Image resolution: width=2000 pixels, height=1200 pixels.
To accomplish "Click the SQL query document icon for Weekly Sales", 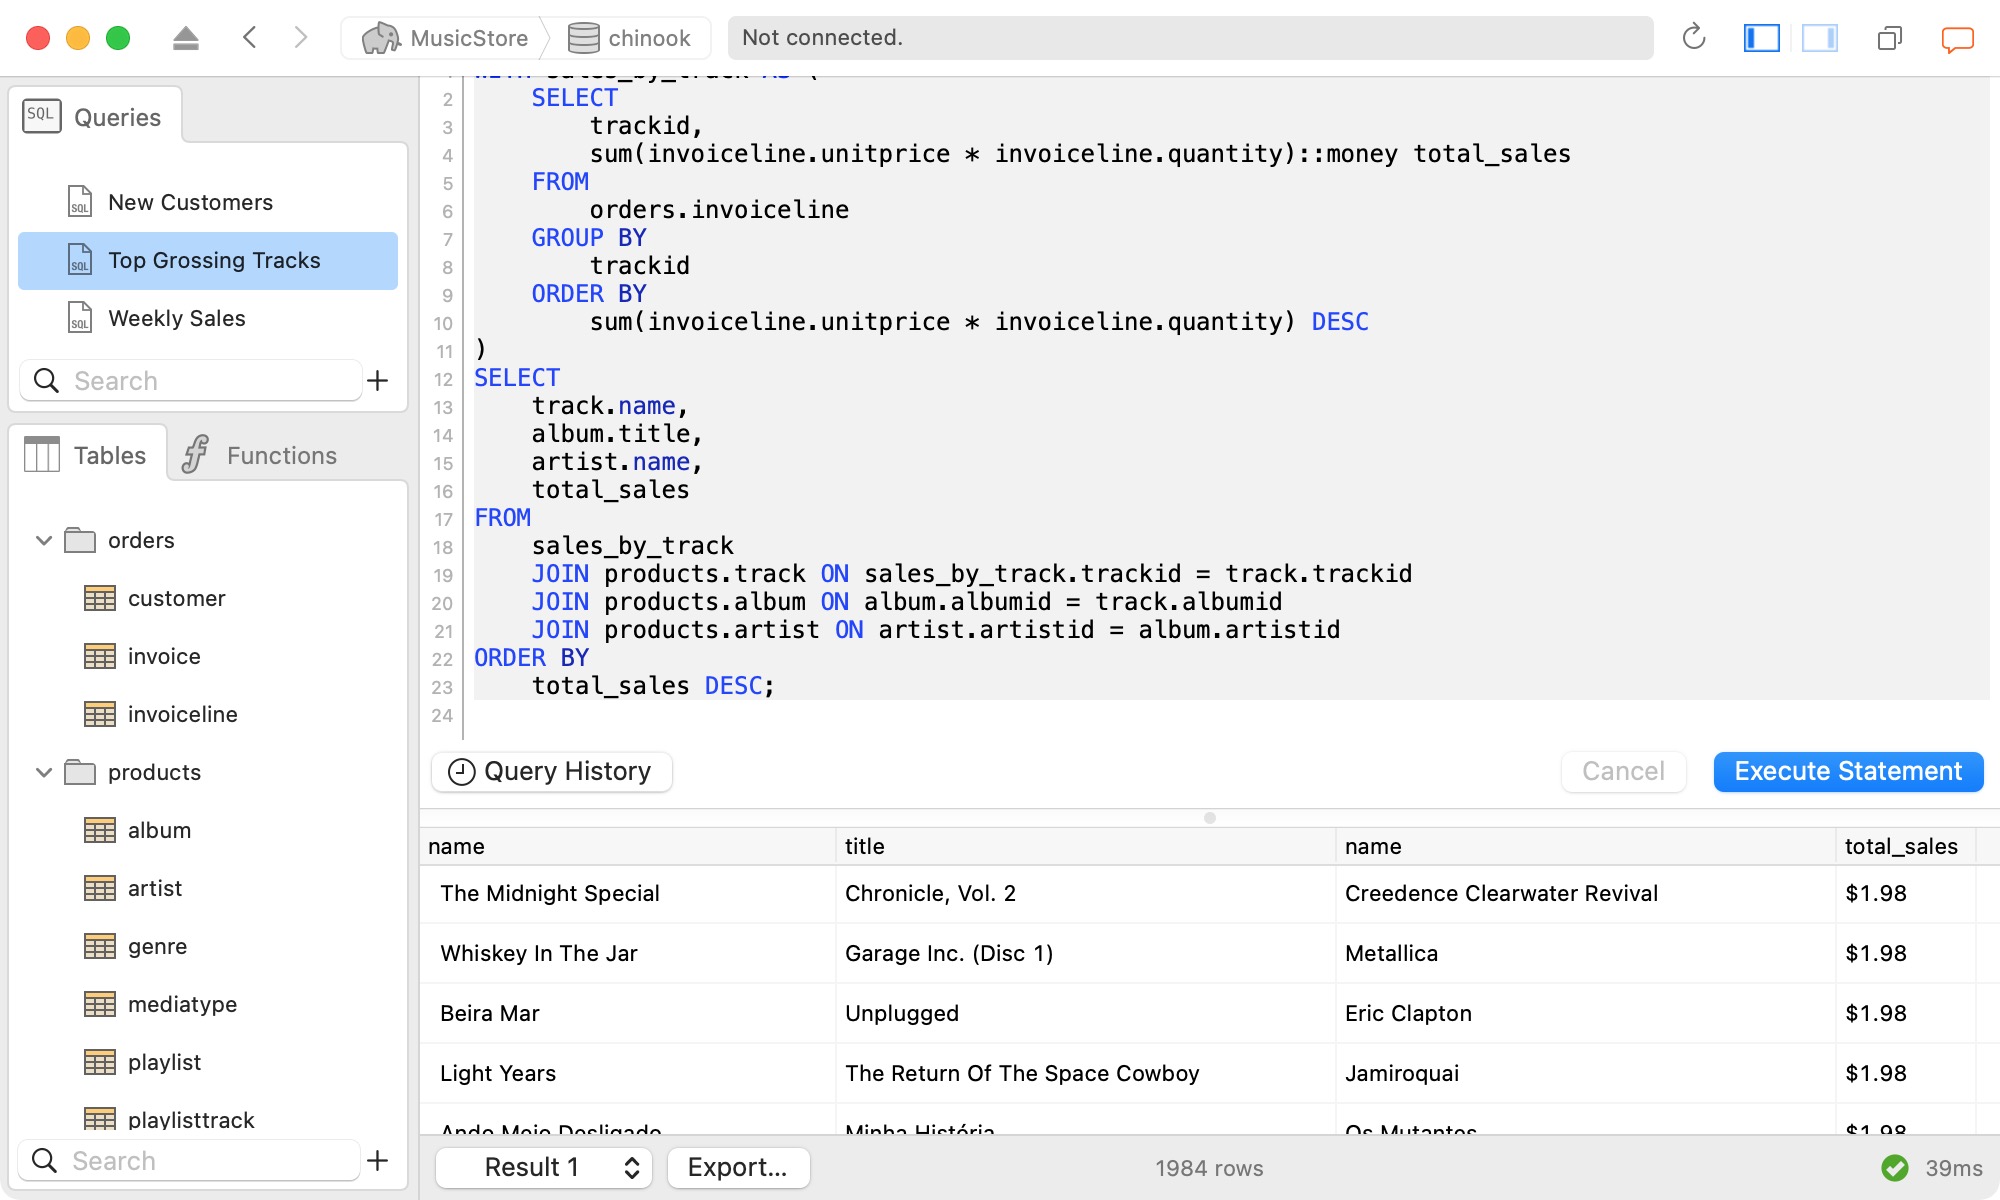I will pos(77,319).
